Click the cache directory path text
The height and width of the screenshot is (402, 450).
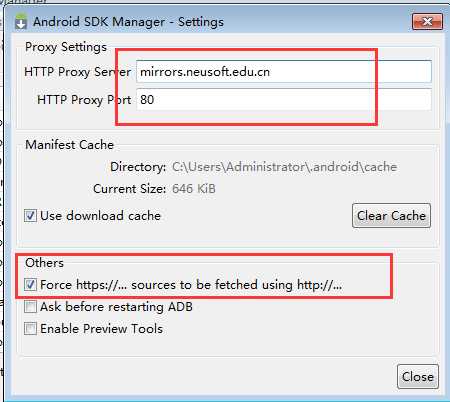[284, 167]
